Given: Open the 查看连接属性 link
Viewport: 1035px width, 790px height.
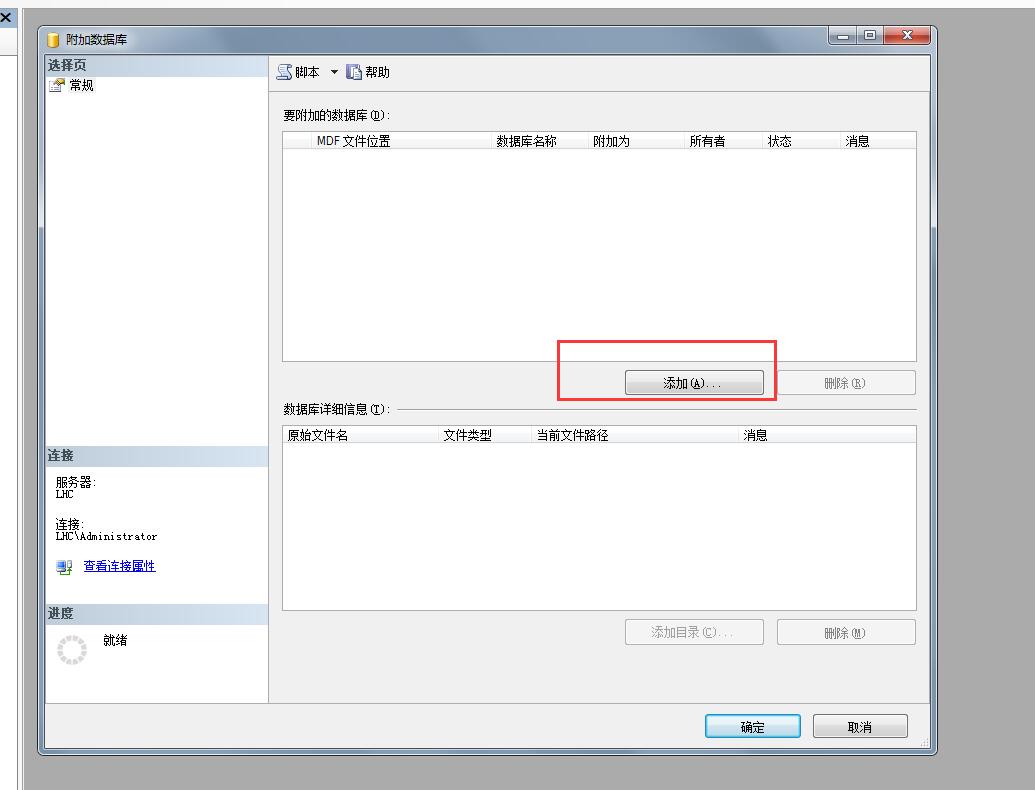Looking at the screenshot, I should coord(119,566).
